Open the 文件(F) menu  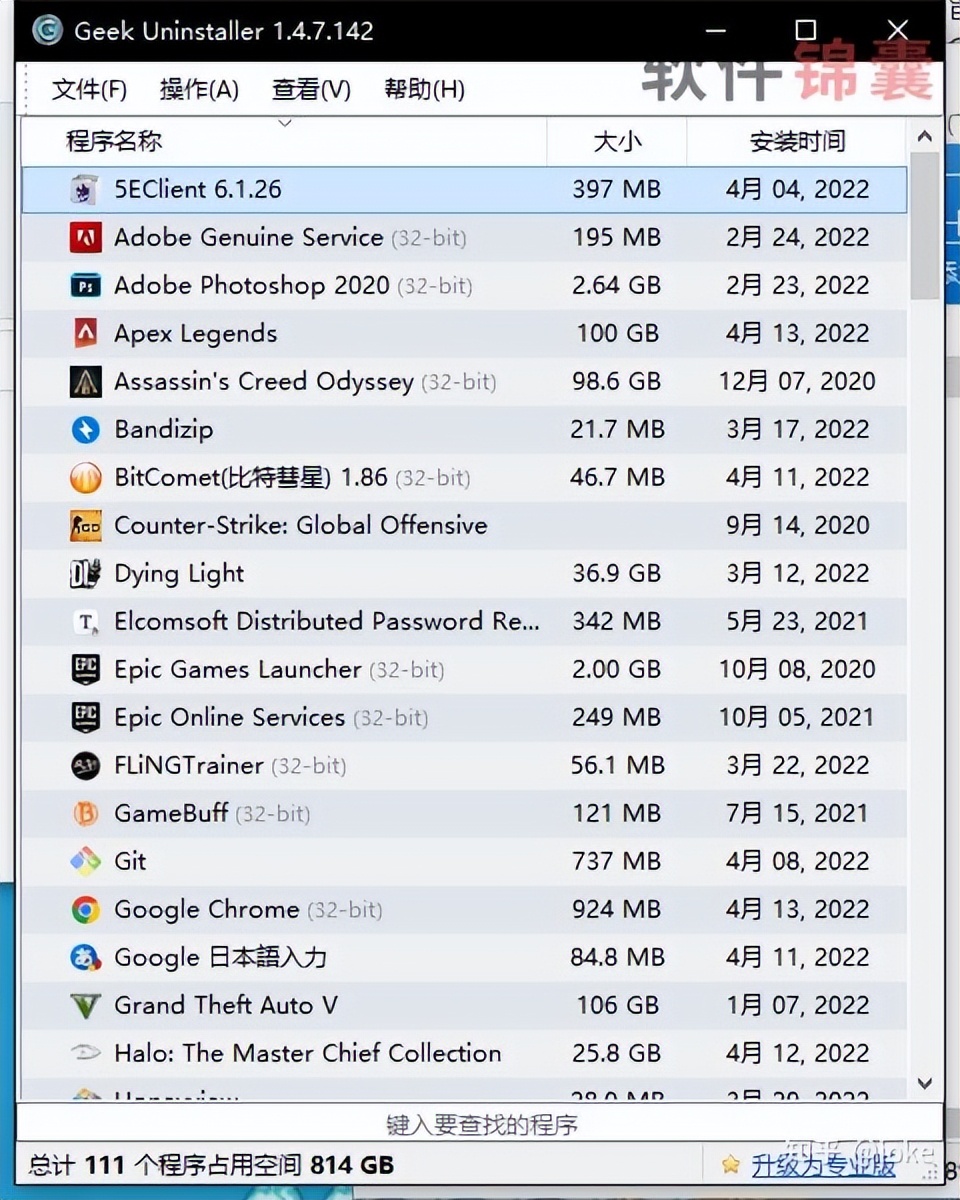point(89,90)
